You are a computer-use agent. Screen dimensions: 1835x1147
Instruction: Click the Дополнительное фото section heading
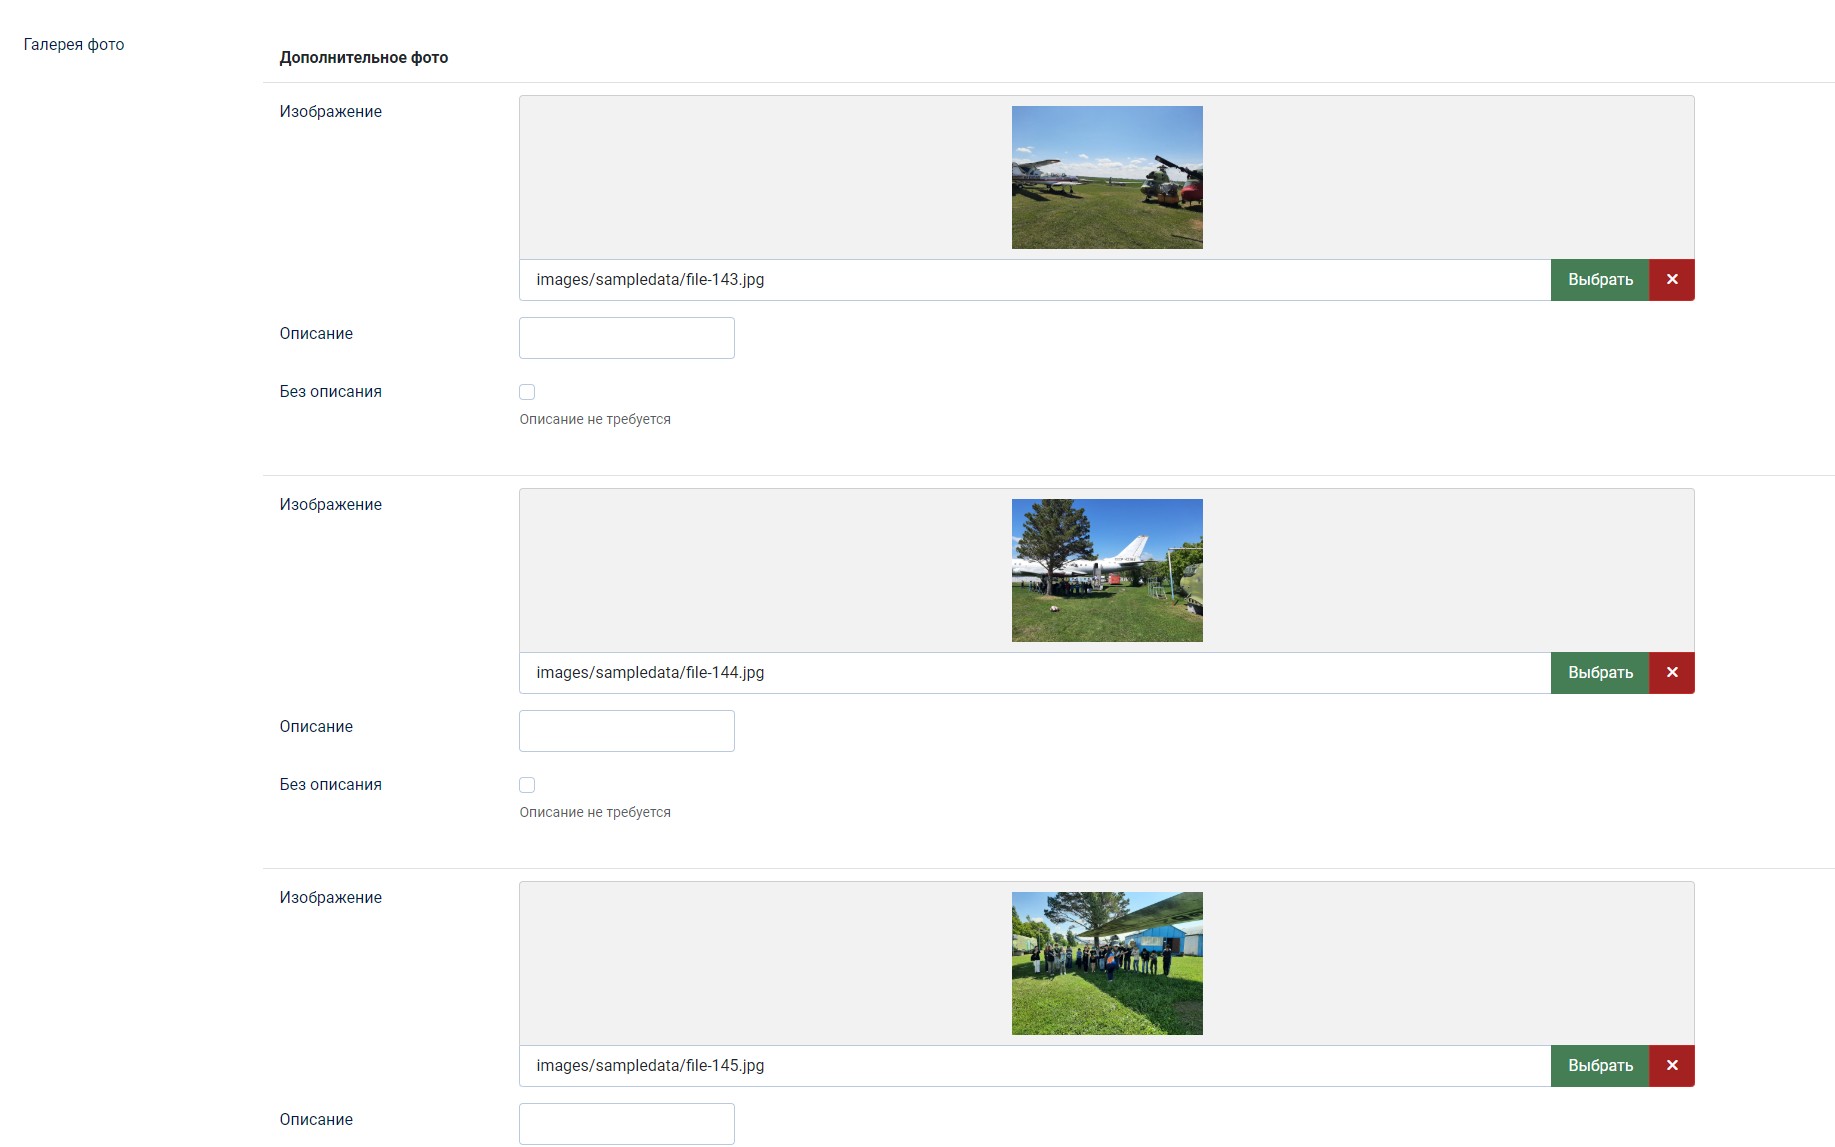pyautogui.click(x=364, y=58)
